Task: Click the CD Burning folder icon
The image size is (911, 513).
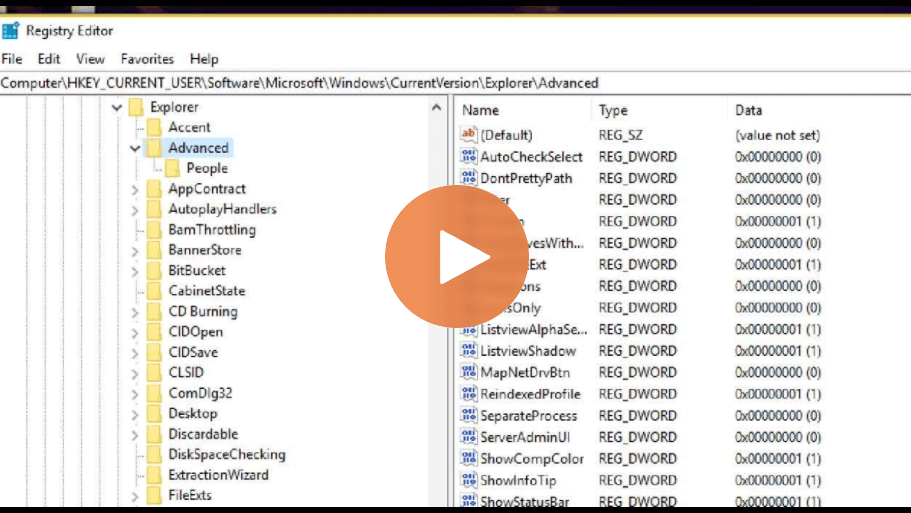Action: click(x=153, y=311)
